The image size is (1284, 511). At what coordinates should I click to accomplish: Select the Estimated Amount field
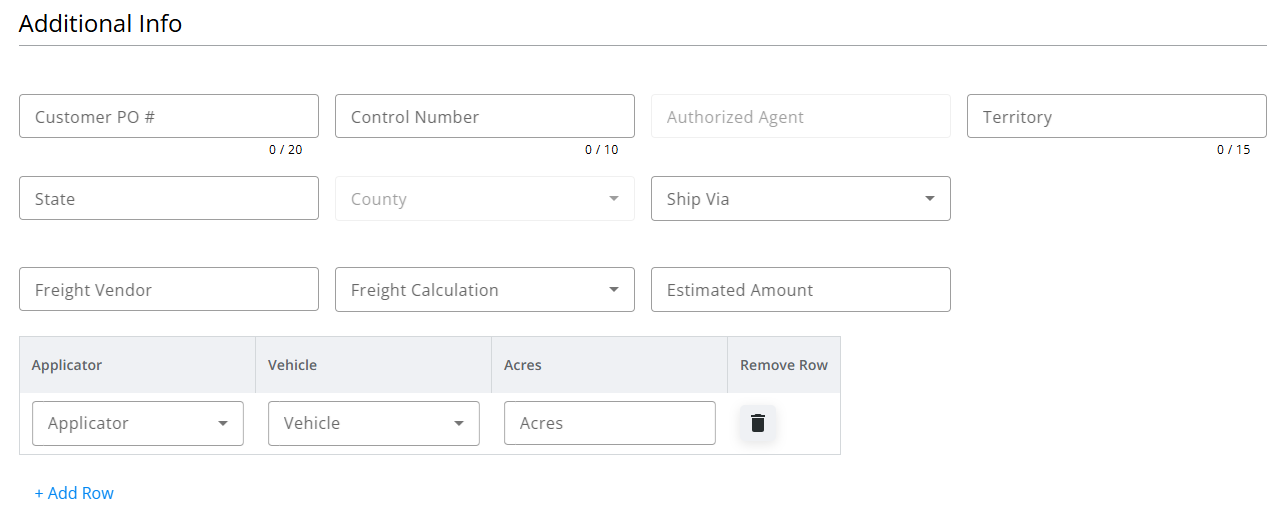[x=800, y=290]
